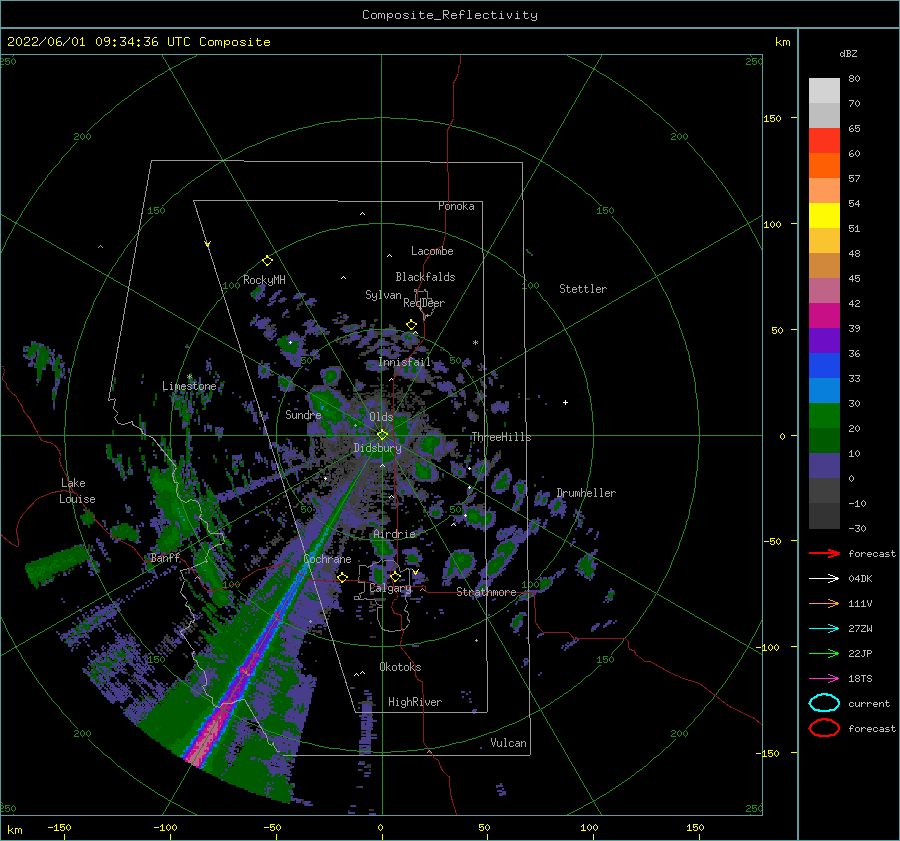This screenshot has height=841, width=900.
Task: Click the red forecast arrow legend icon
Action: [824, 553]
